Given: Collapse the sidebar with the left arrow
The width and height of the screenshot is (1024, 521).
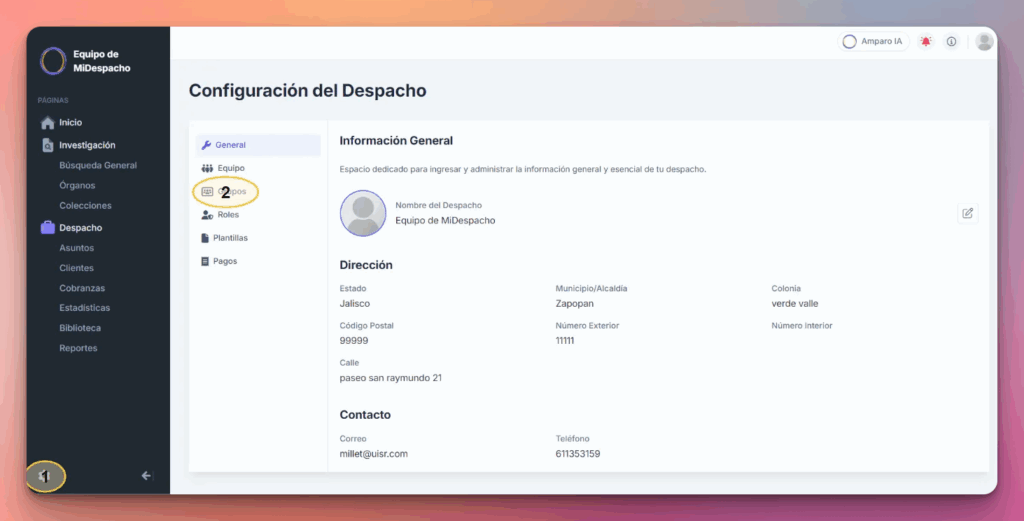Looking at the screenshot, I should (146, 476).
